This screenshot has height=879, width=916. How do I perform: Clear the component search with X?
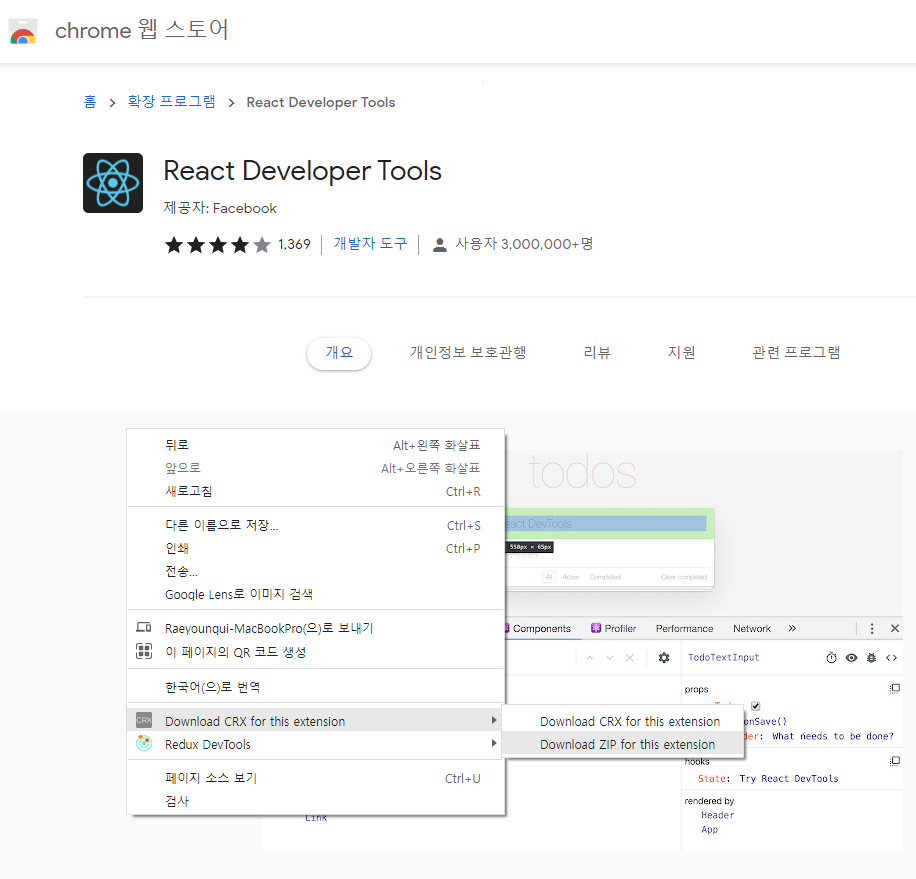coord(630,658)
